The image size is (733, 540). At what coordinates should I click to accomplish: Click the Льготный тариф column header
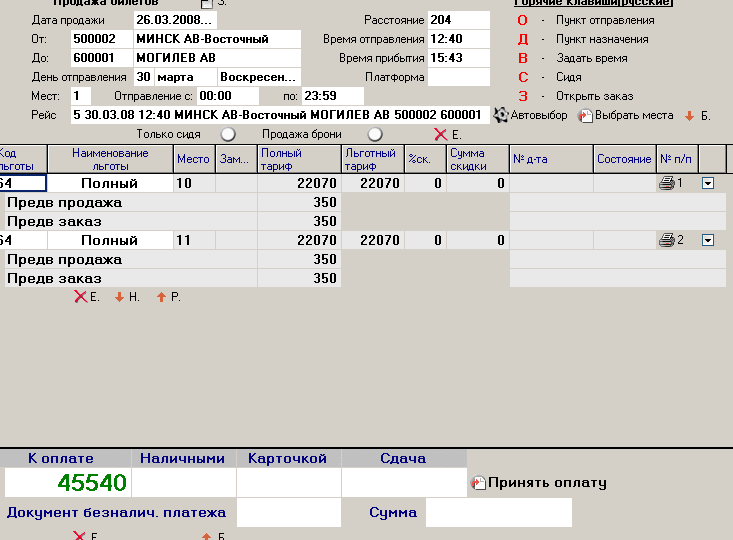(x=373, y=159)
